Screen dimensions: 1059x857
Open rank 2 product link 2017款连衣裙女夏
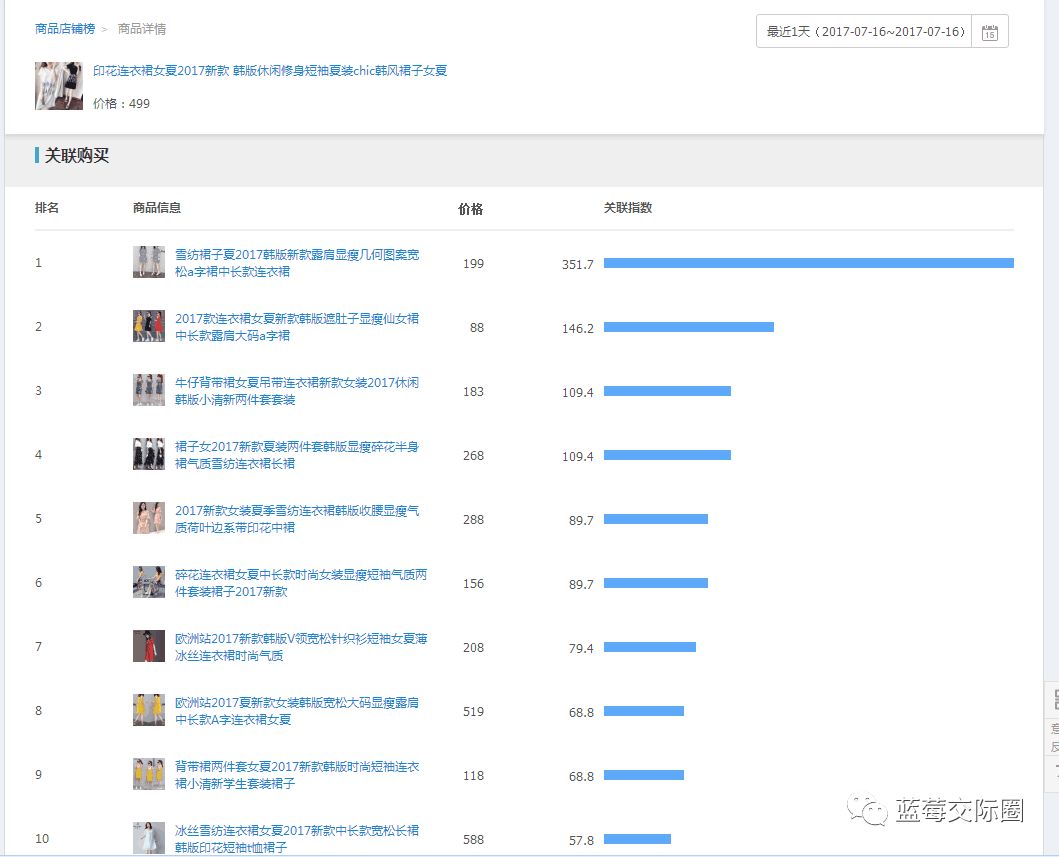coord(297,327)
